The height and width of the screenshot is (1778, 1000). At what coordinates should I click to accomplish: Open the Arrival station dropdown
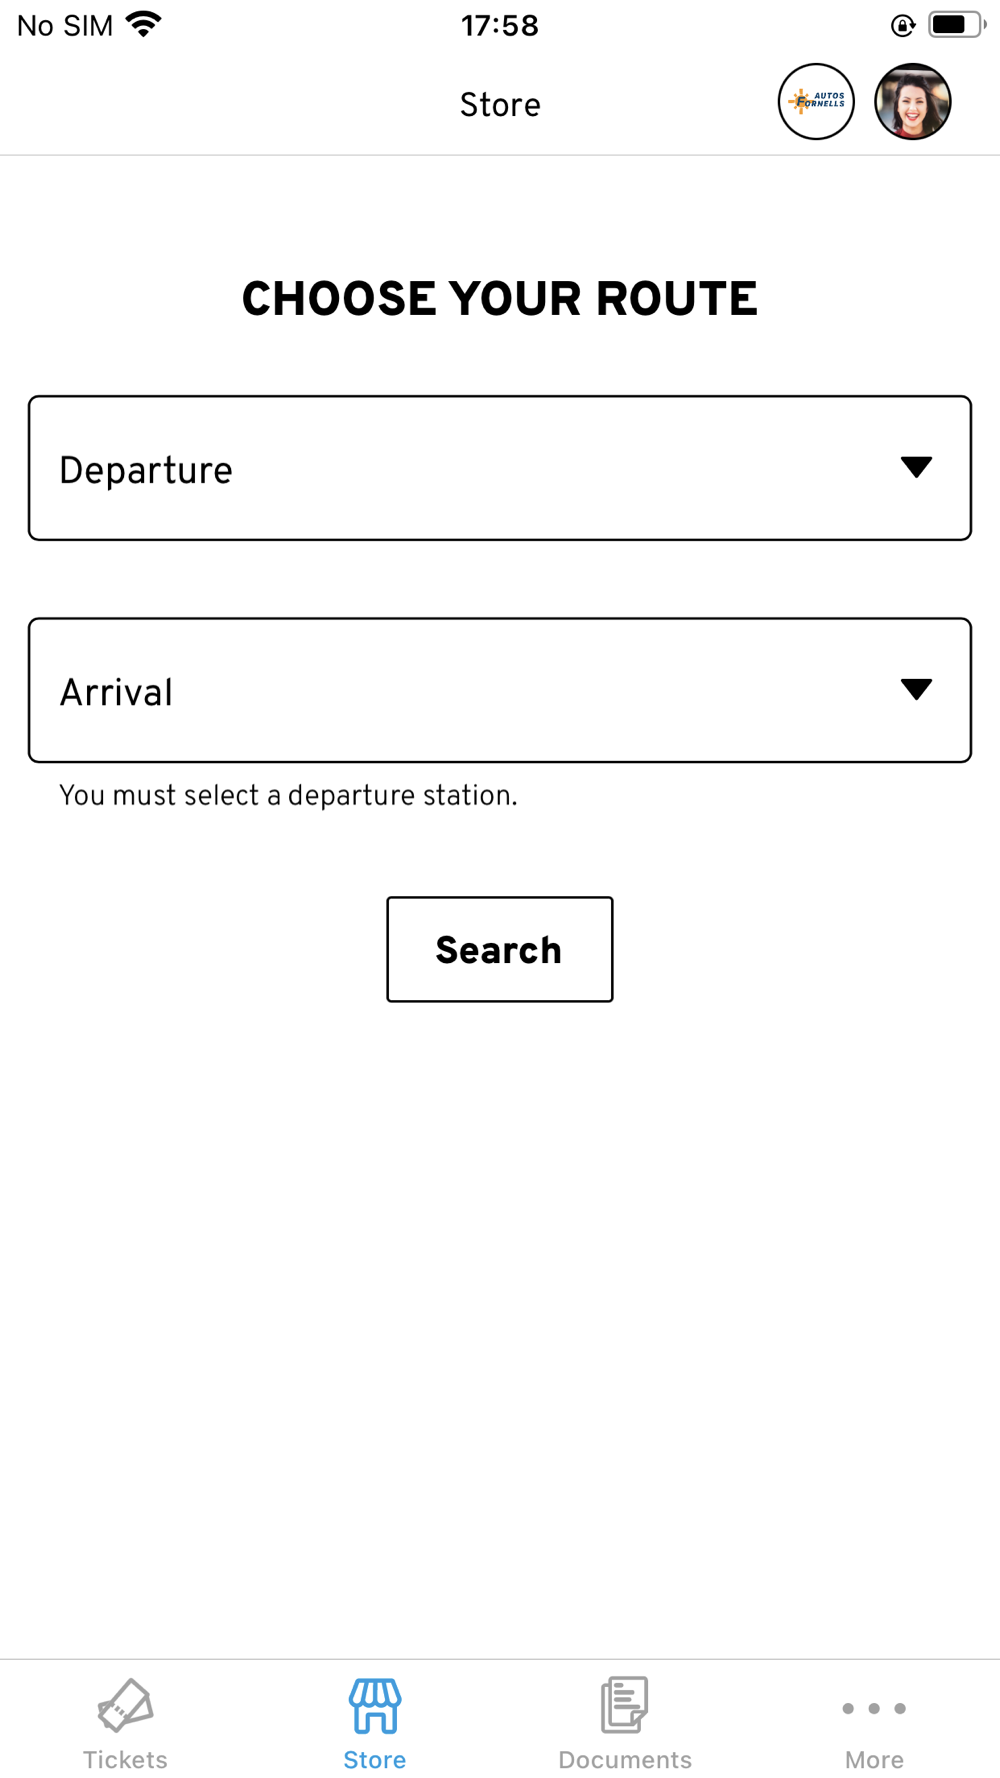tap(470, 690)
